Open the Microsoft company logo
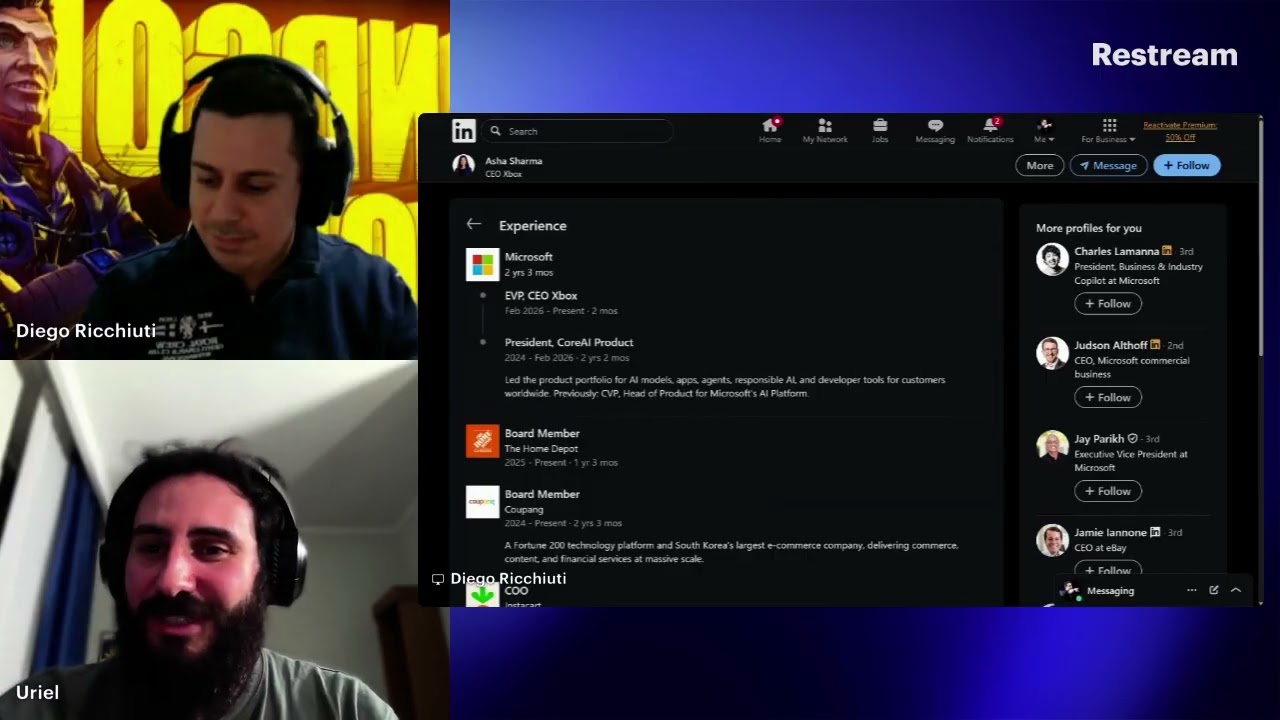The width and height of the screenshot is (1280, 720). click(482, 264)
